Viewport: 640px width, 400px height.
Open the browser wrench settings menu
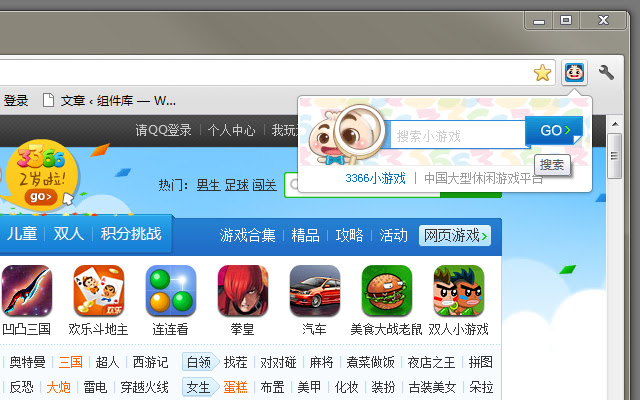click(606, 73)
